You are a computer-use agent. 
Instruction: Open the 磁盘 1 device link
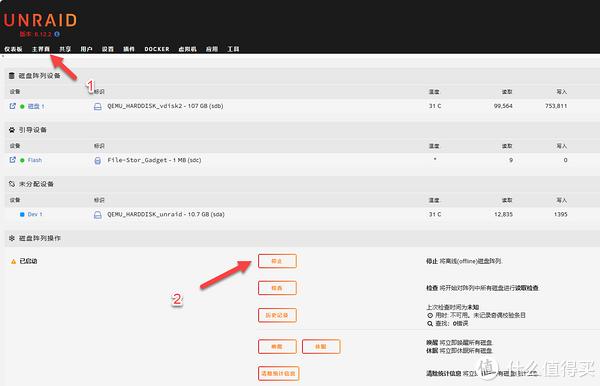(36, 106)
